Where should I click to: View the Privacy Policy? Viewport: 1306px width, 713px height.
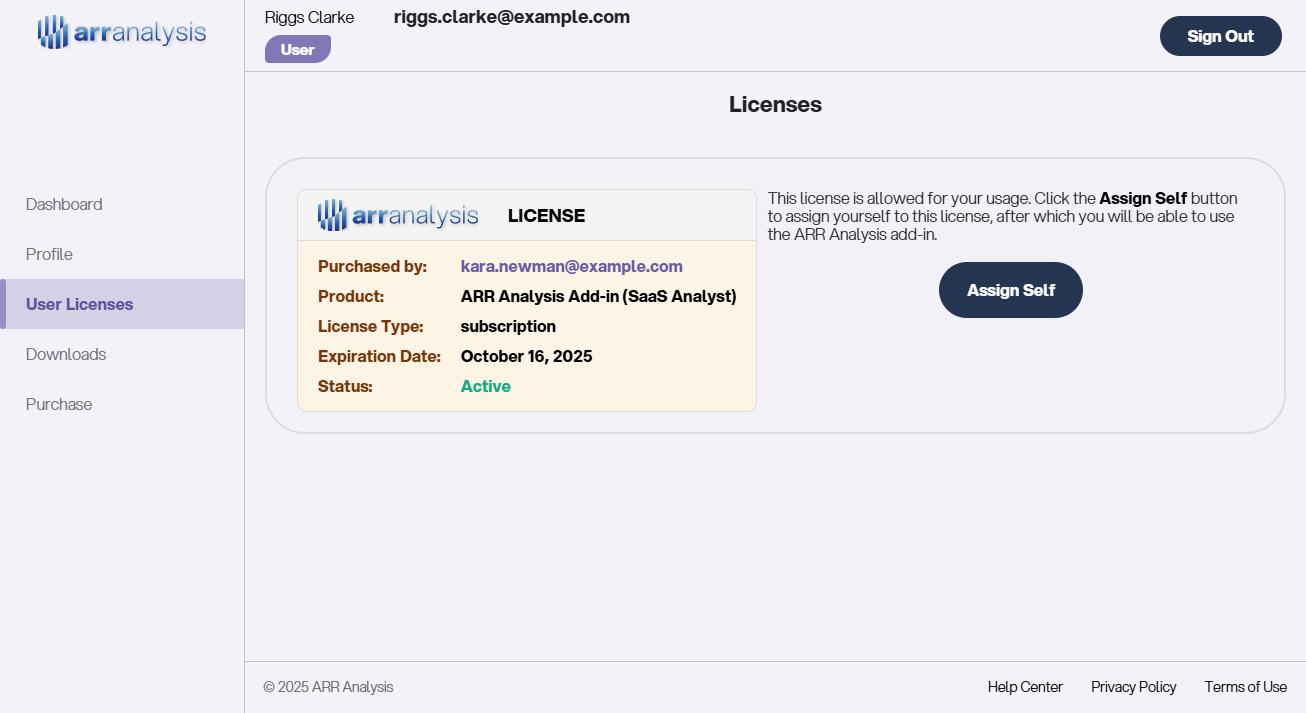click(1133, 687)
